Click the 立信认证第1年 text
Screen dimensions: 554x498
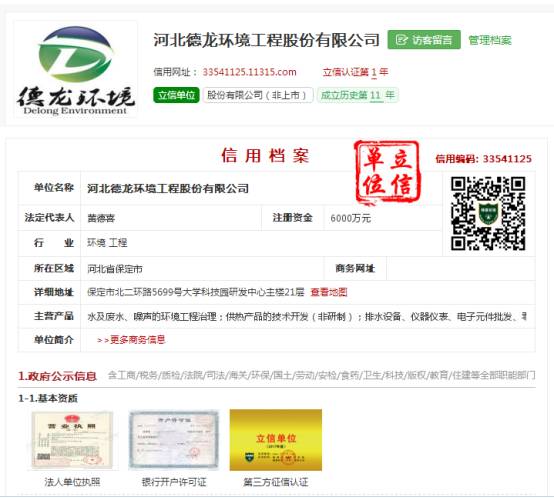coord(355,72)
